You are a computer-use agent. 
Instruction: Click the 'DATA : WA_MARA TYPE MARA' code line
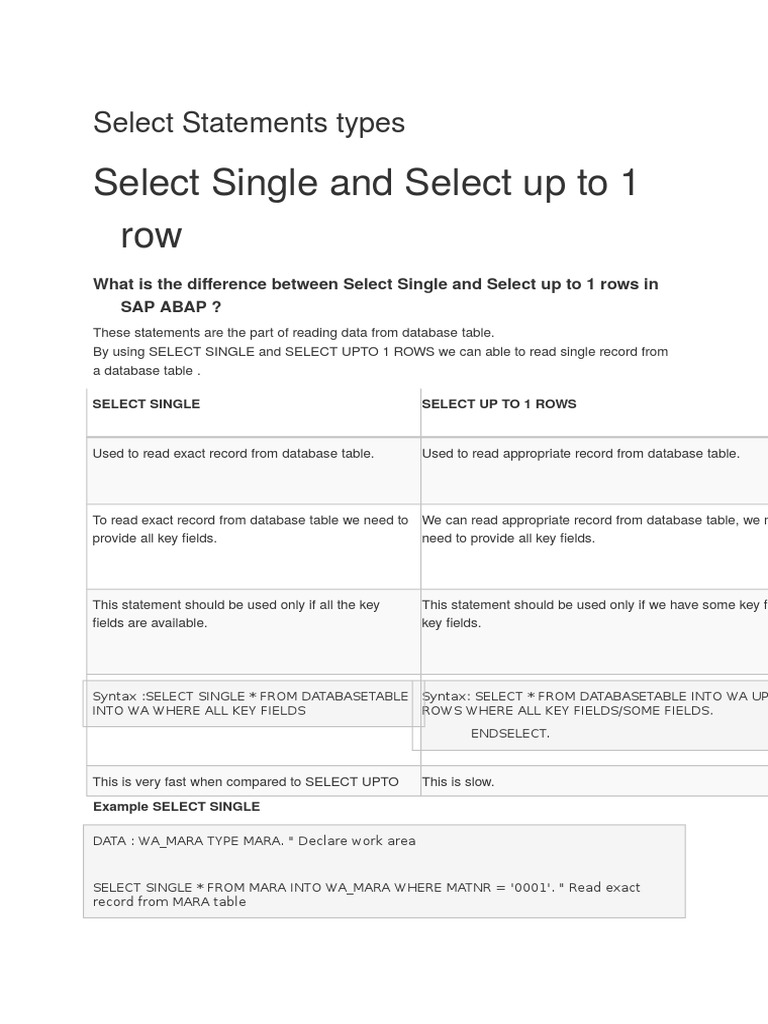click(x=254, y=841)
